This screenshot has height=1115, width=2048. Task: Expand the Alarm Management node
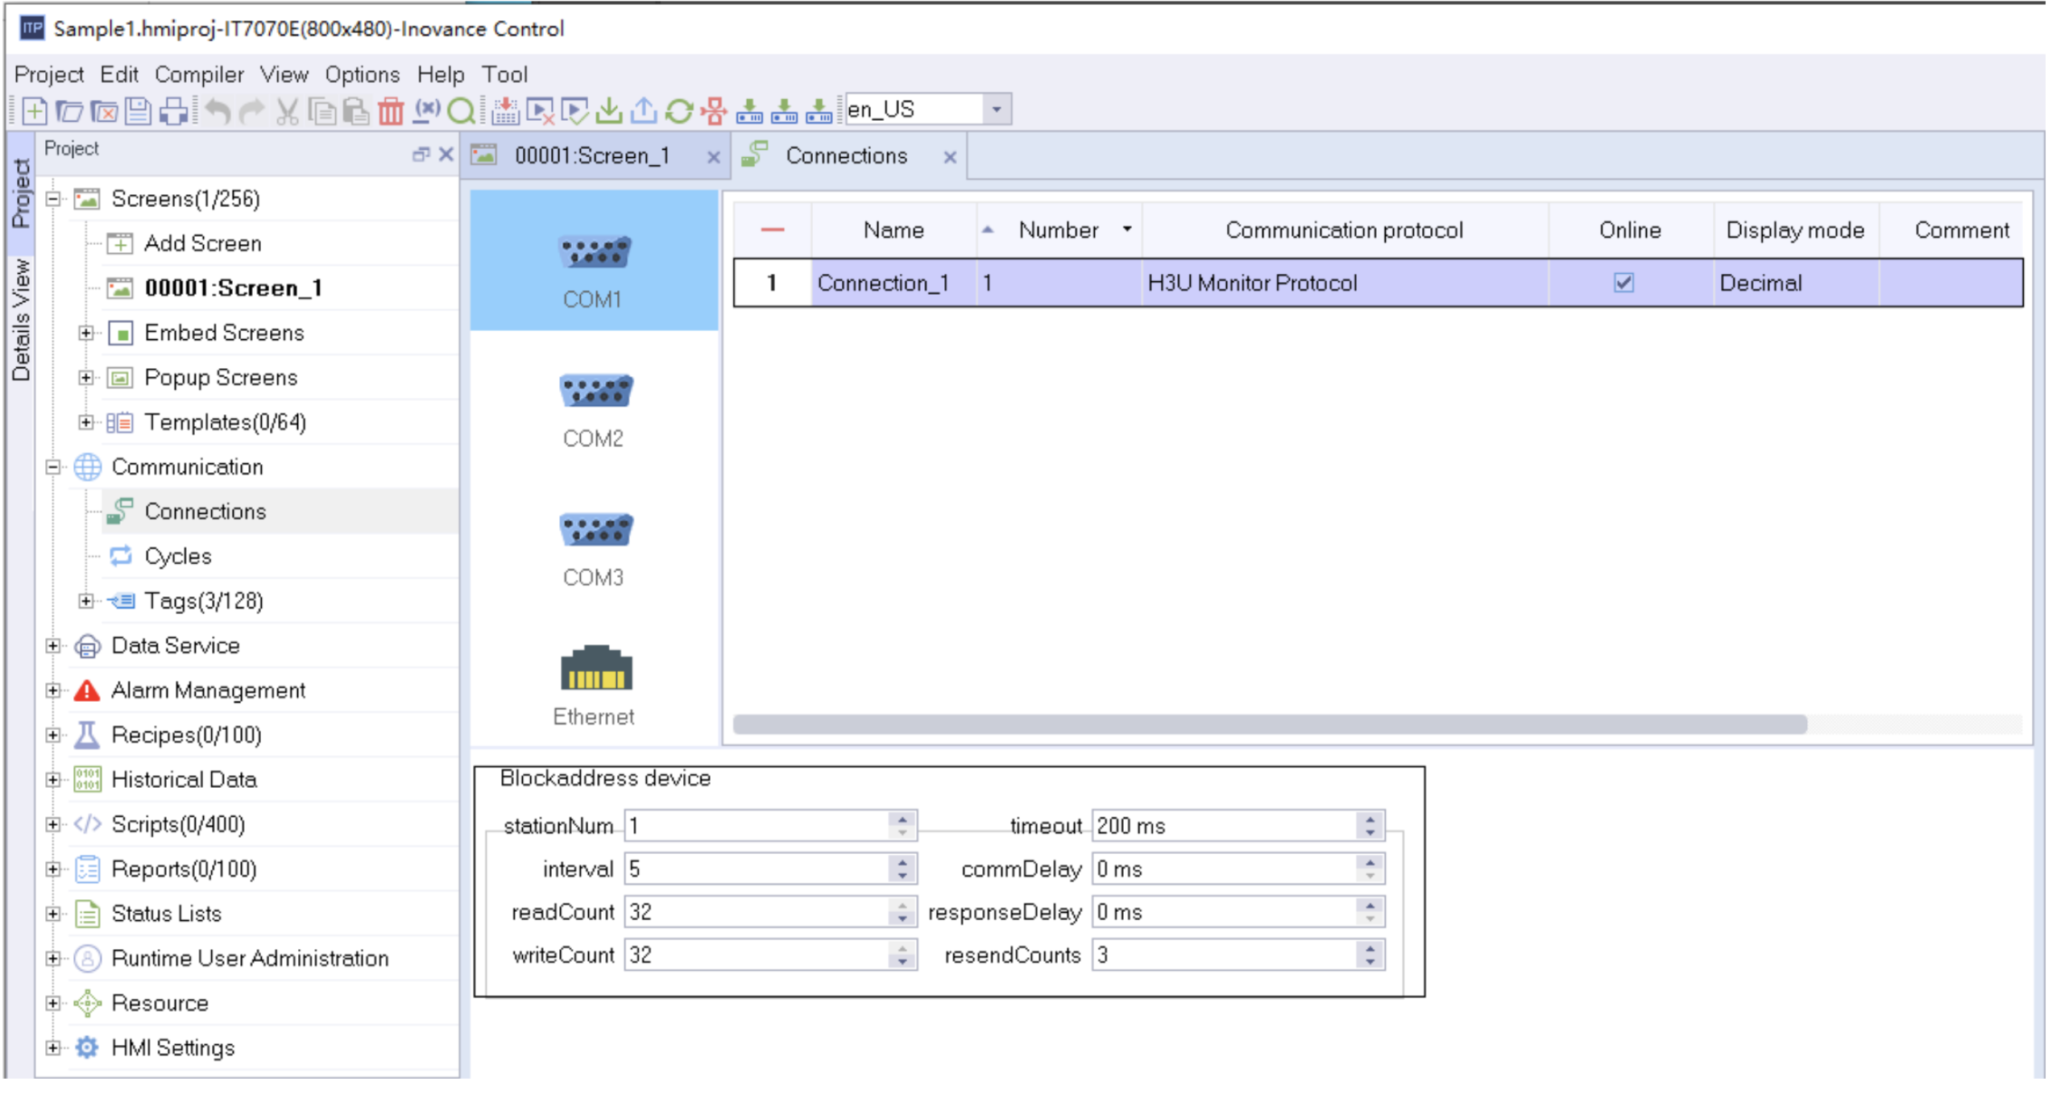54,690
